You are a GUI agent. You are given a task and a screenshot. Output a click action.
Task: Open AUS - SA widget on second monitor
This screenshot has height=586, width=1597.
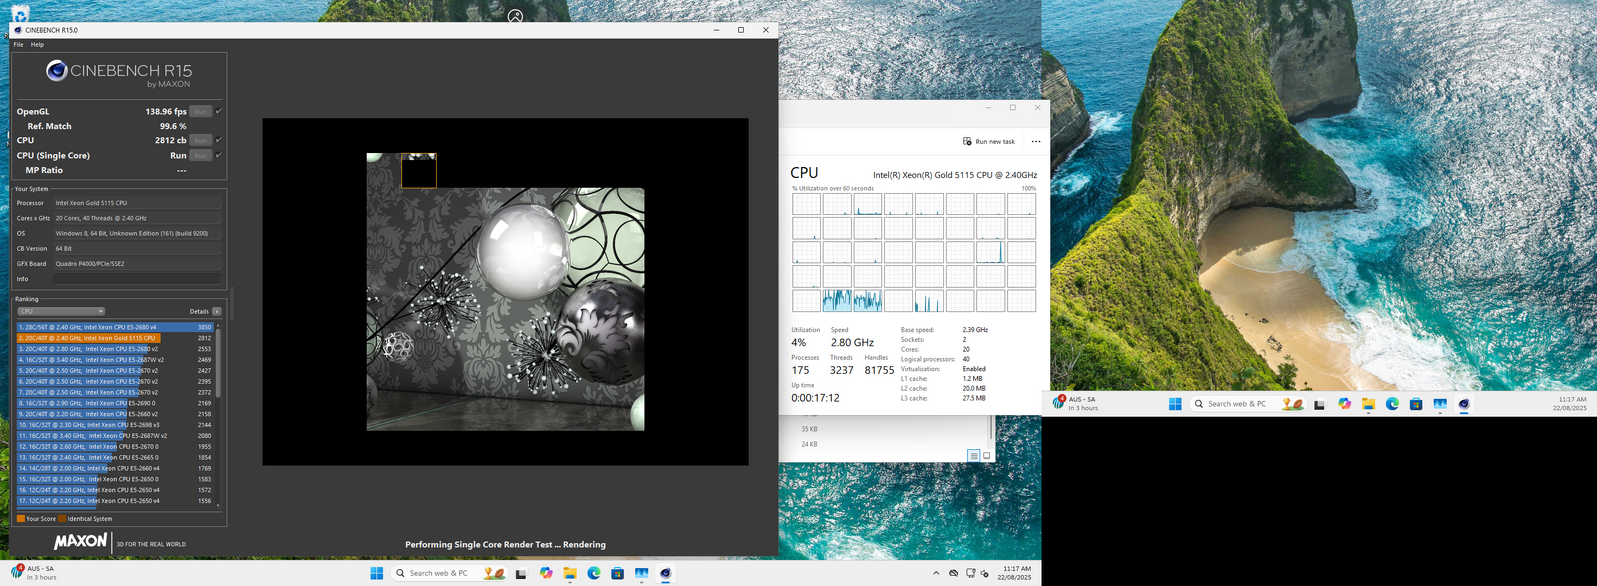tap(1076, 404)
